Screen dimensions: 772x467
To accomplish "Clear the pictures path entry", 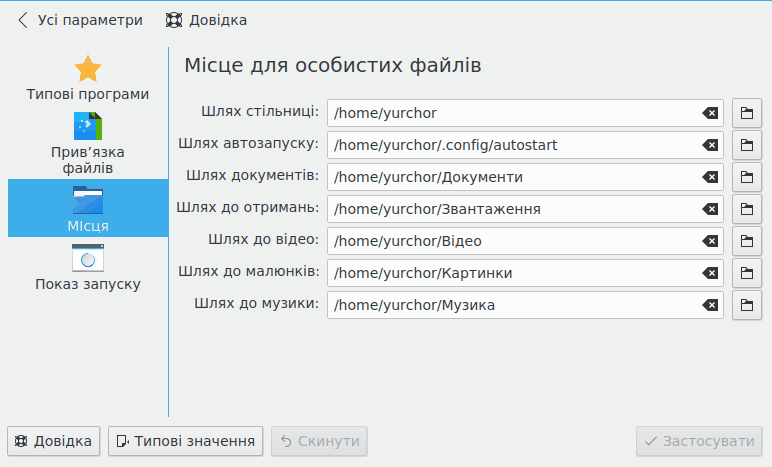I will click(x=710, y=273).
